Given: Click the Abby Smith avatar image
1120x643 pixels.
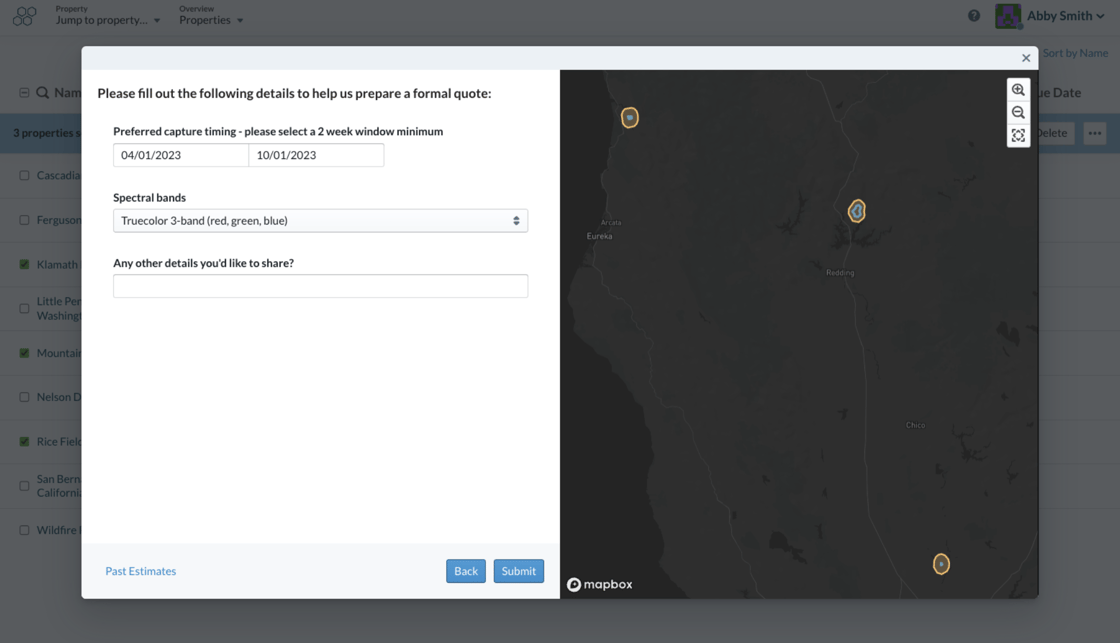Looking at the screenshot, I should click(1008, 16).
